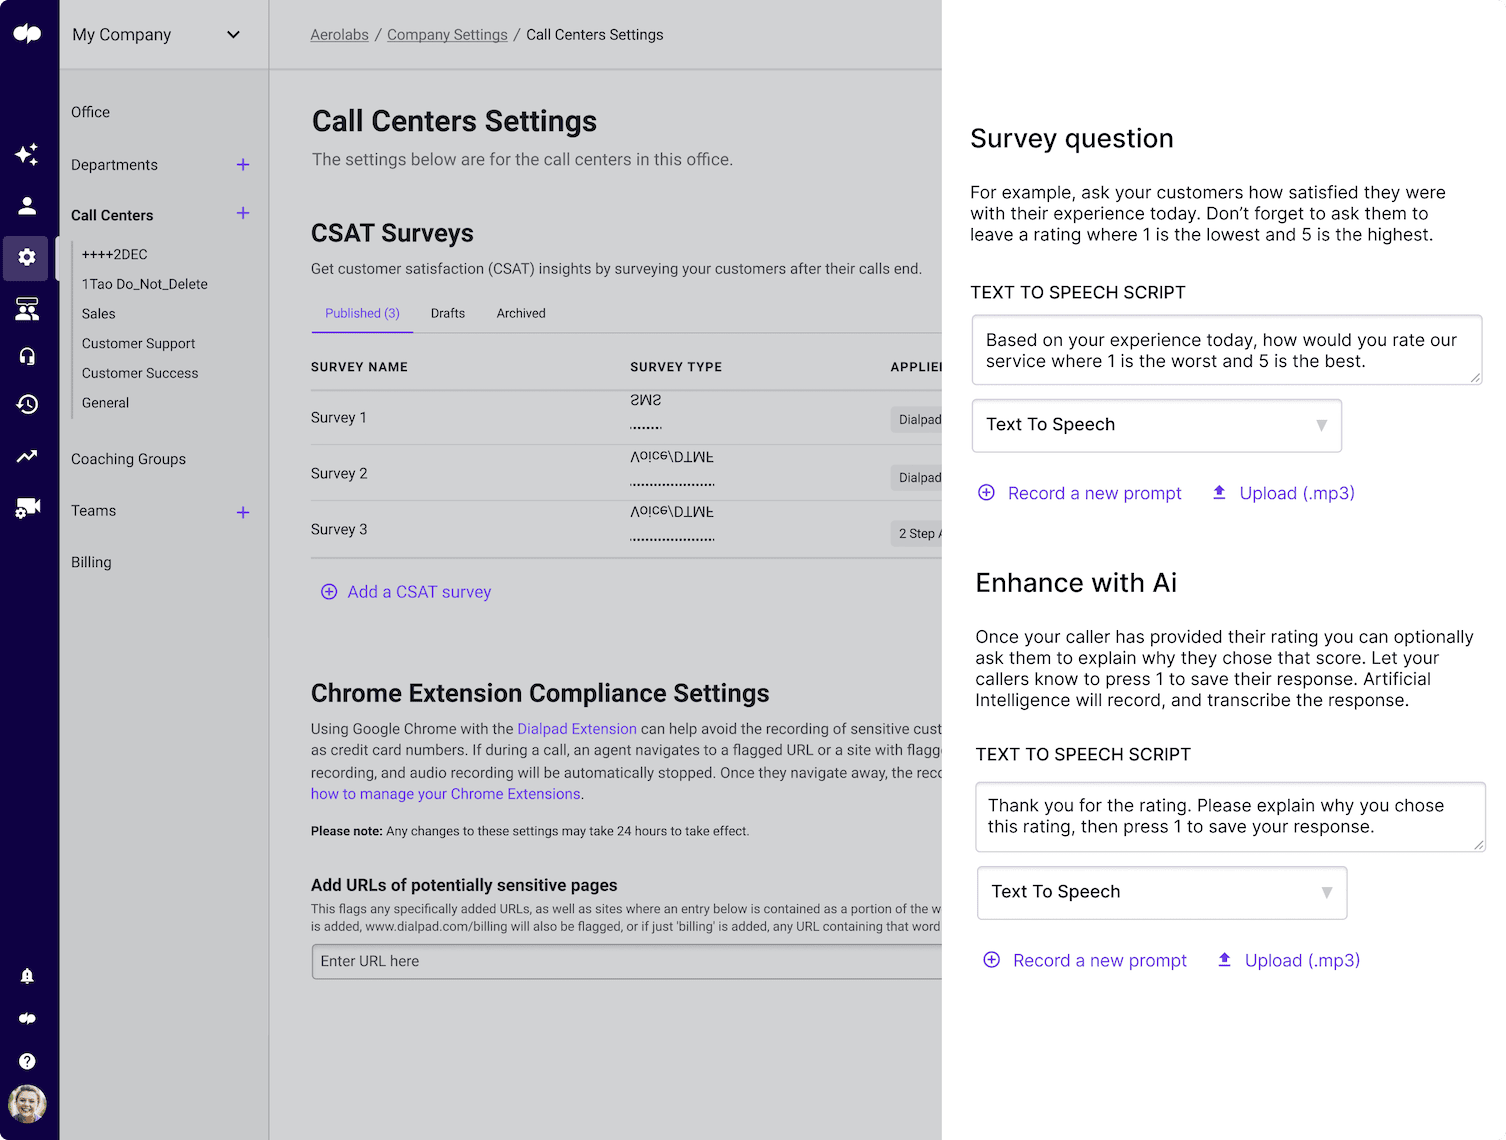Image resolution: width=1506 pixels, height=1140 pixels.
Task: Click the Dialpad logo icon
Action: [x=27, y=34]
